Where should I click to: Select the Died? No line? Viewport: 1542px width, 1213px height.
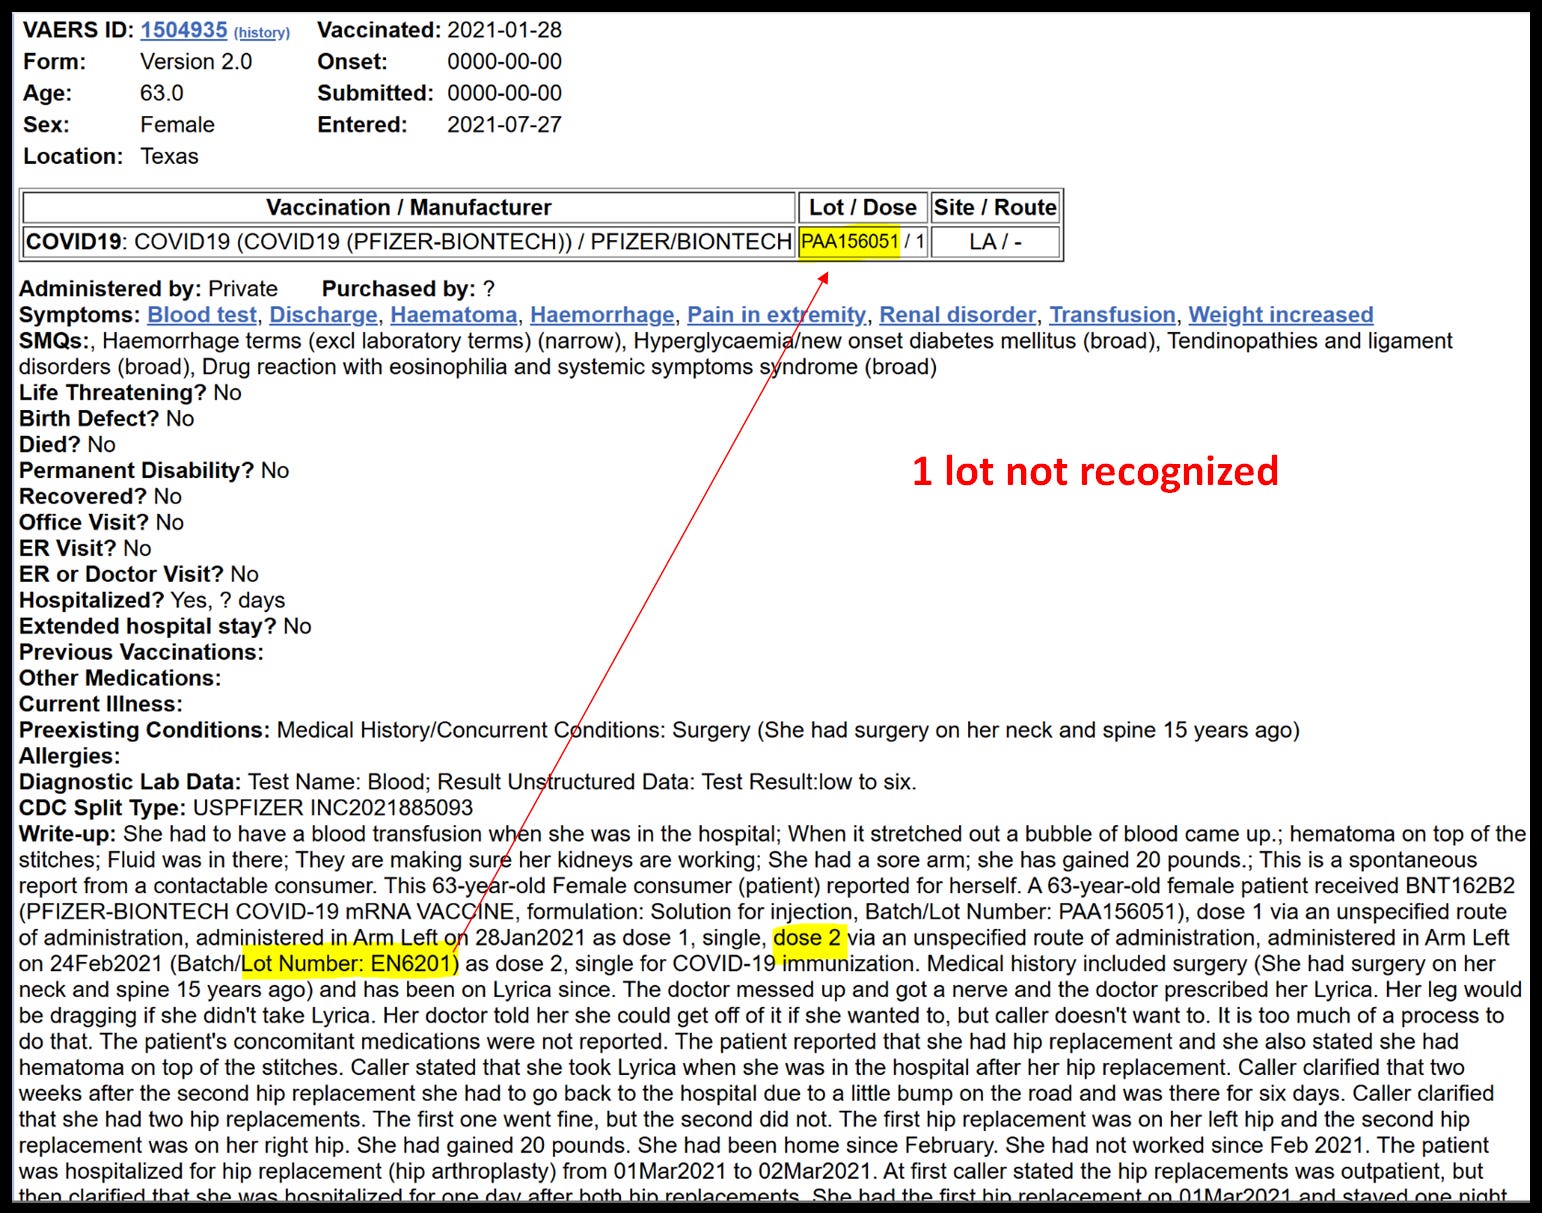(x=67, y=445)
